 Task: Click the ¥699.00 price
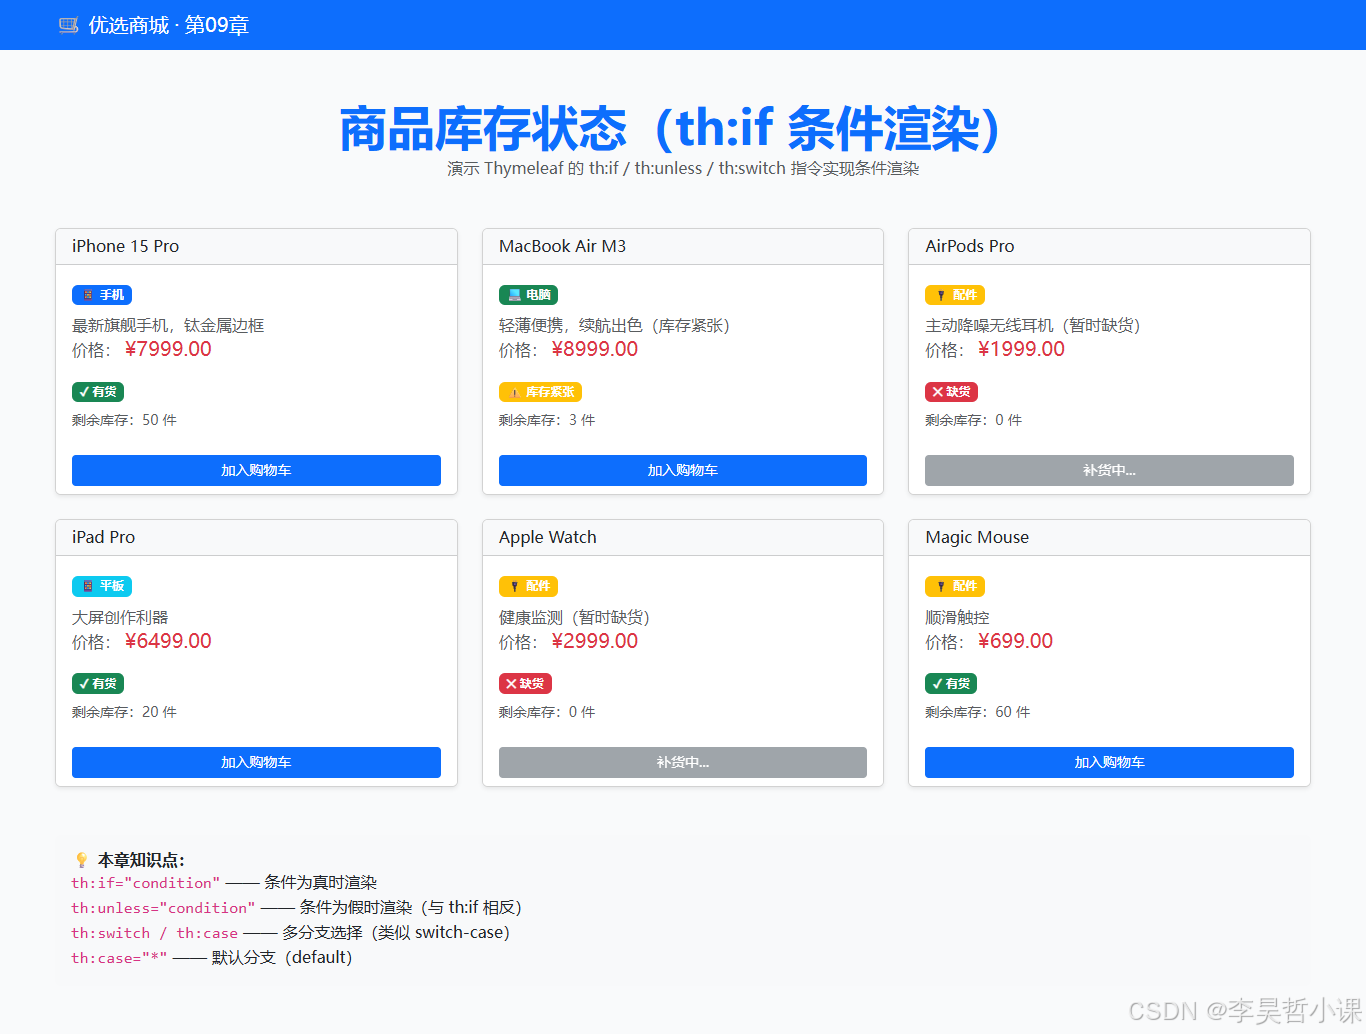tap(1015, 641)
